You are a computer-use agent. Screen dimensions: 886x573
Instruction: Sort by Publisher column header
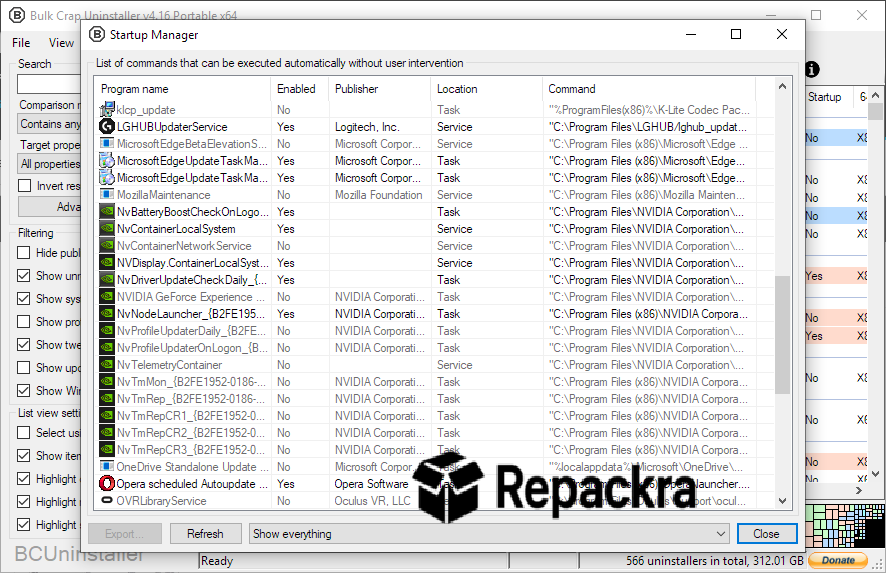tap(379, 89)
